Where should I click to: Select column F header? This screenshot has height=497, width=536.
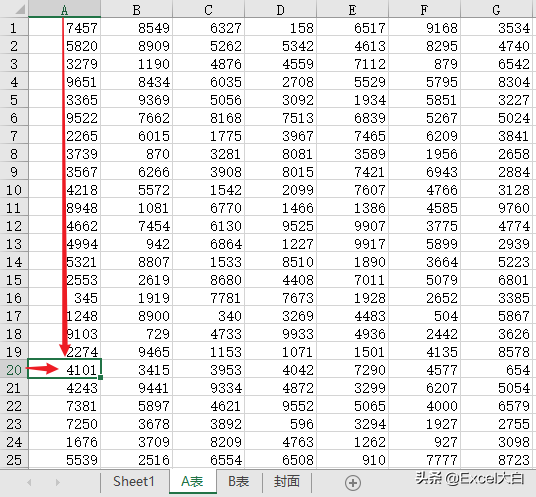[x=425, y=9]
